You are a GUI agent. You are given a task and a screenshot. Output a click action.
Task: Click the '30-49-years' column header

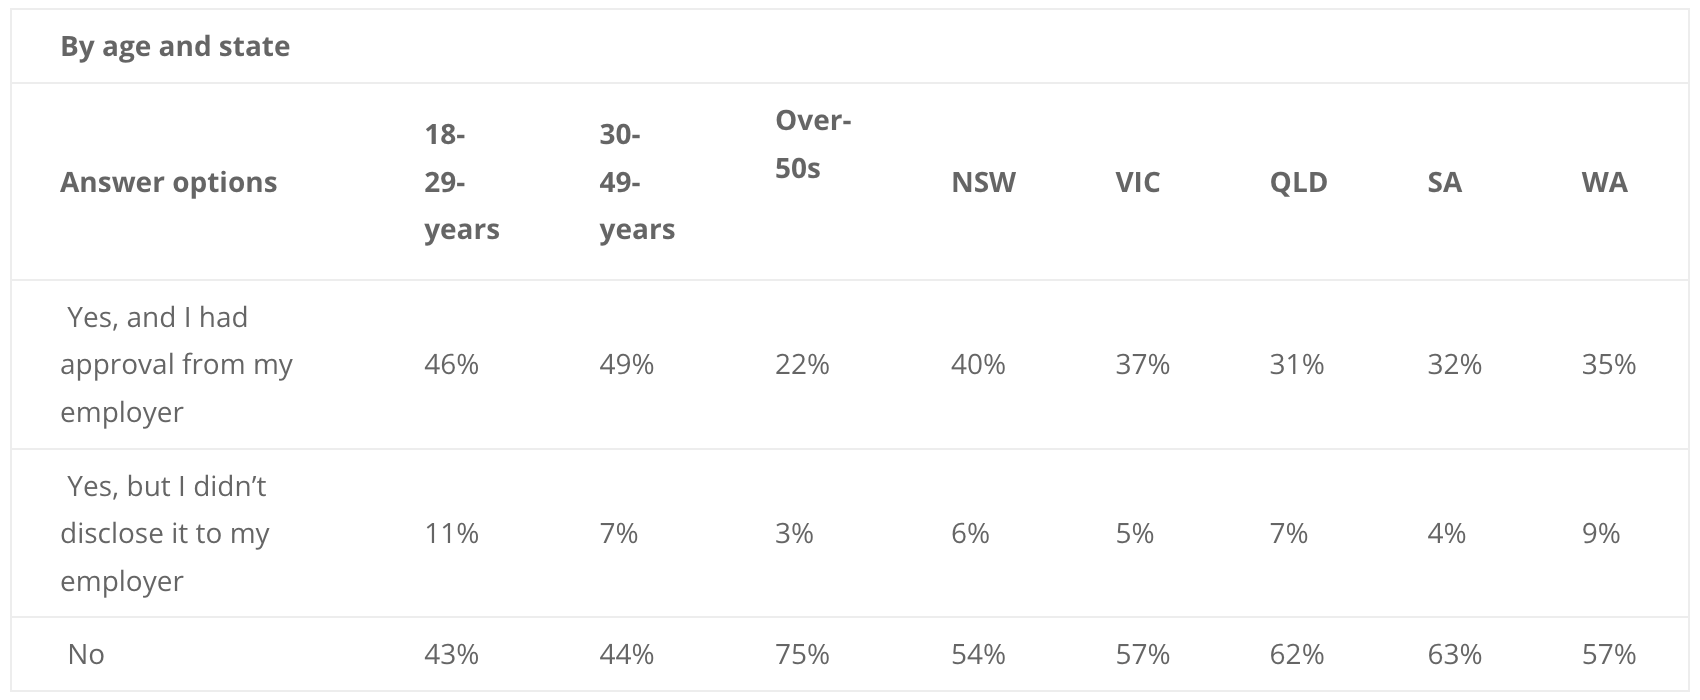pos(637,182)
